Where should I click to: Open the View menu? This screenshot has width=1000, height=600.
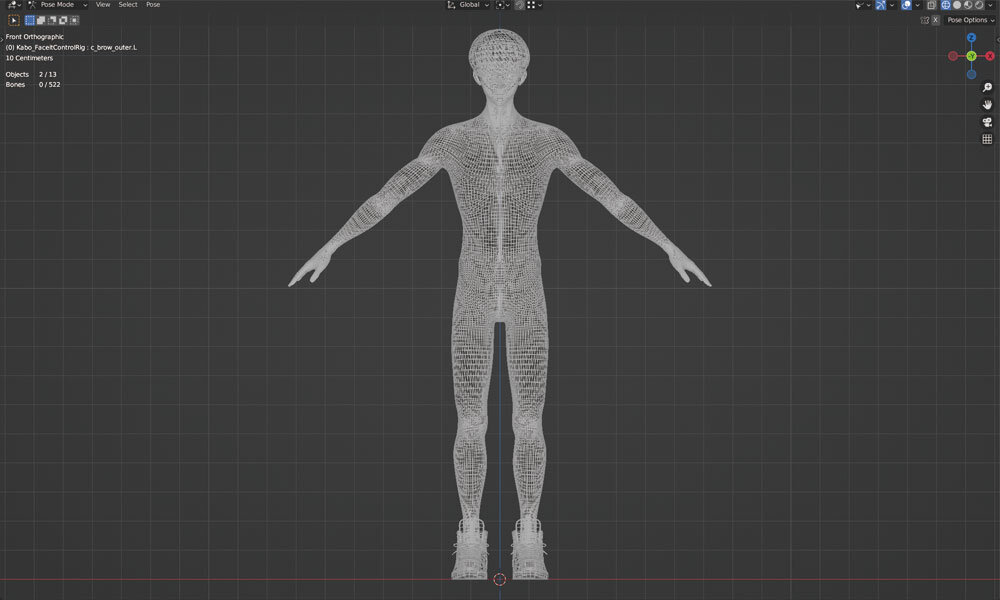coord(103,5)
